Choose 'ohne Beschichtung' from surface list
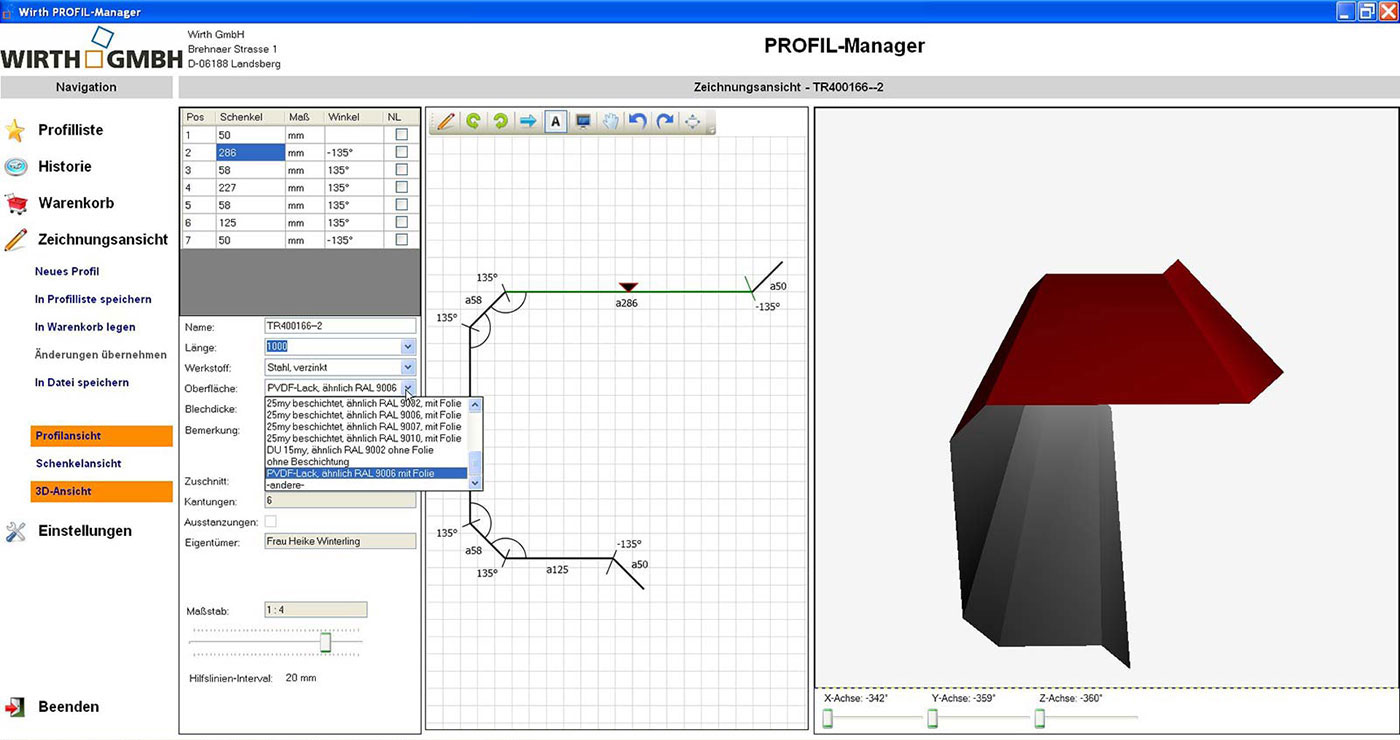The height and width of the screenshot is (740, 1400). (308, 462)
